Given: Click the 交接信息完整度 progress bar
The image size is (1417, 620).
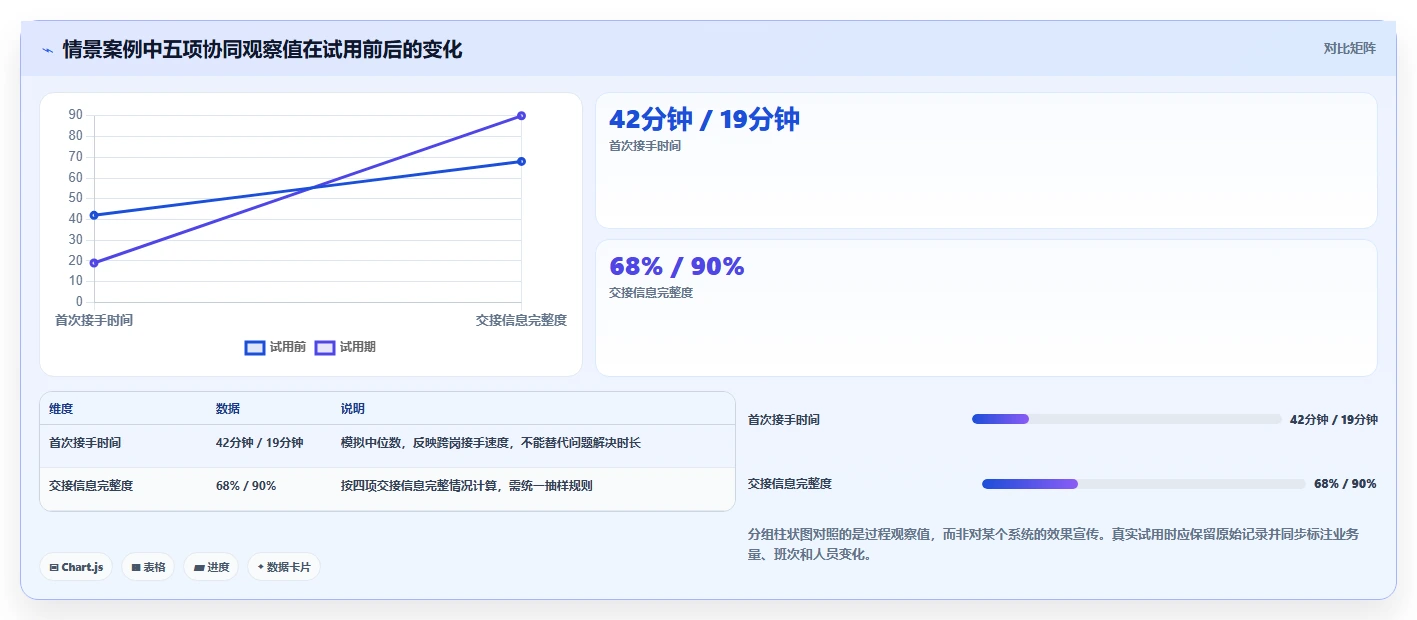Looking at the screenshot, I should click(x=1144, y=484).
